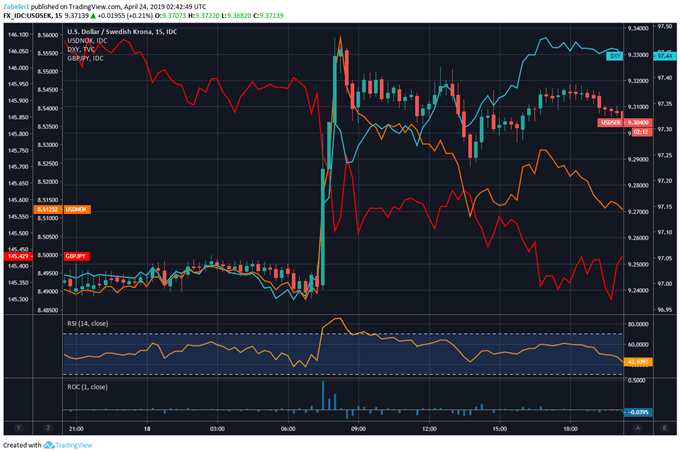The width and height of the screenshot is (680, 454).
Task: Click the 09:00 time axis label
Action: 358,429
